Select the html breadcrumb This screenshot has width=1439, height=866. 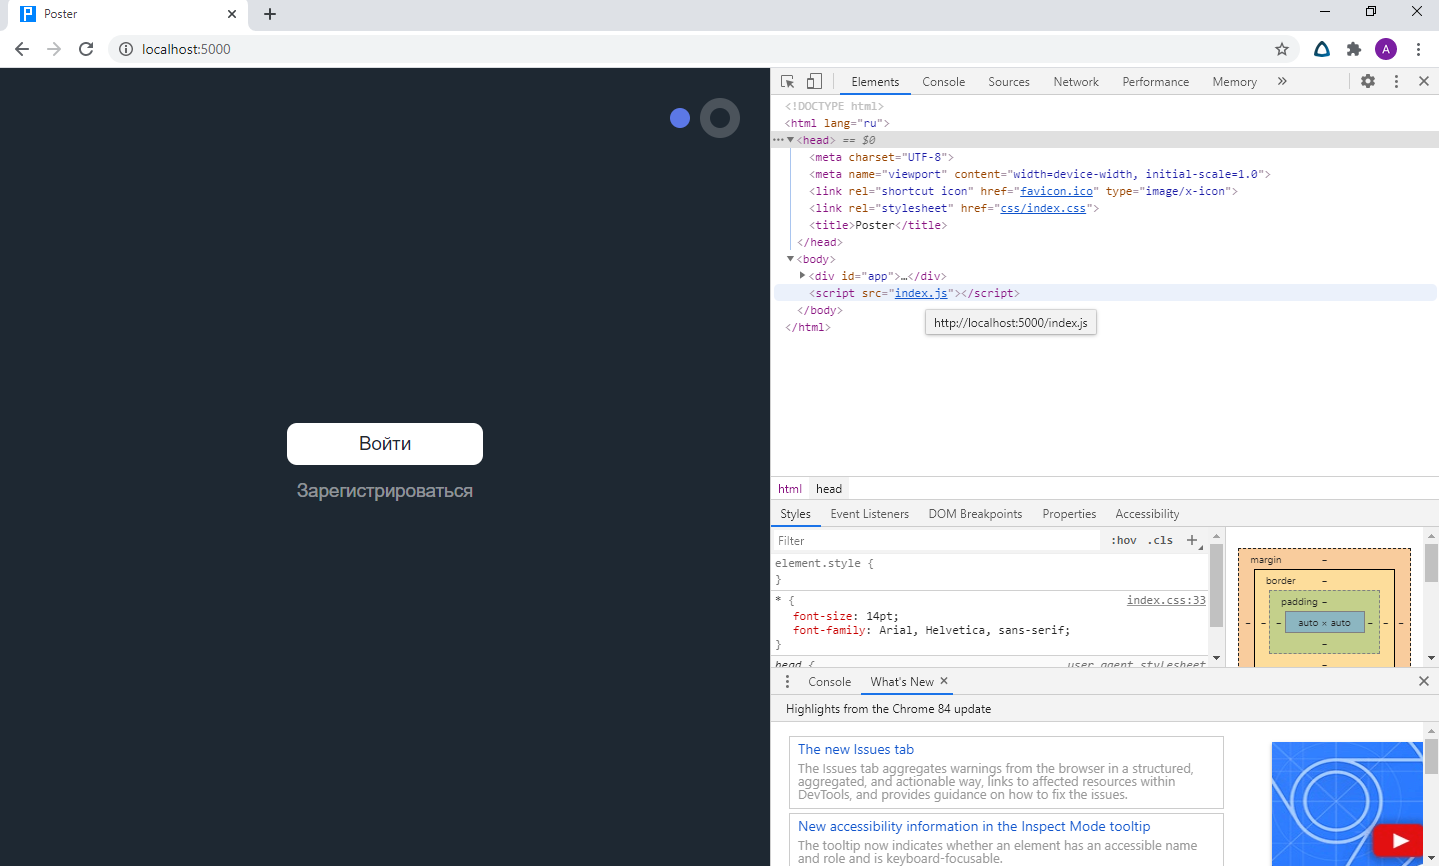point(790,489)
